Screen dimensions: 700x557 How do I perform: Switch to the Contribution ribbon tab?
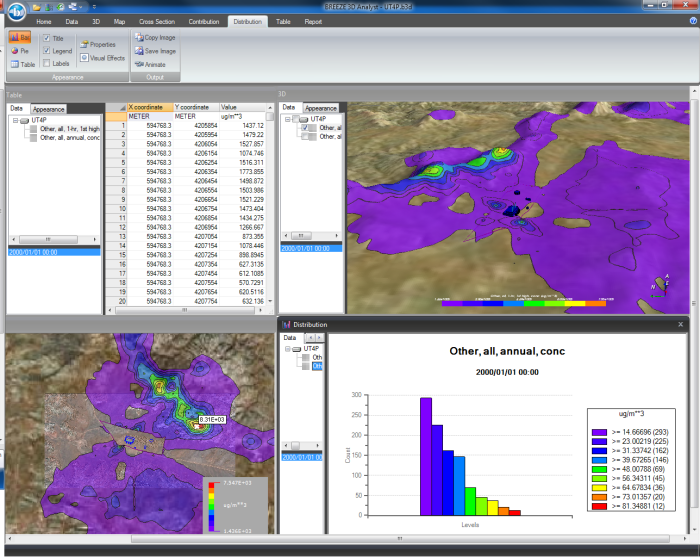coord(204,20)
